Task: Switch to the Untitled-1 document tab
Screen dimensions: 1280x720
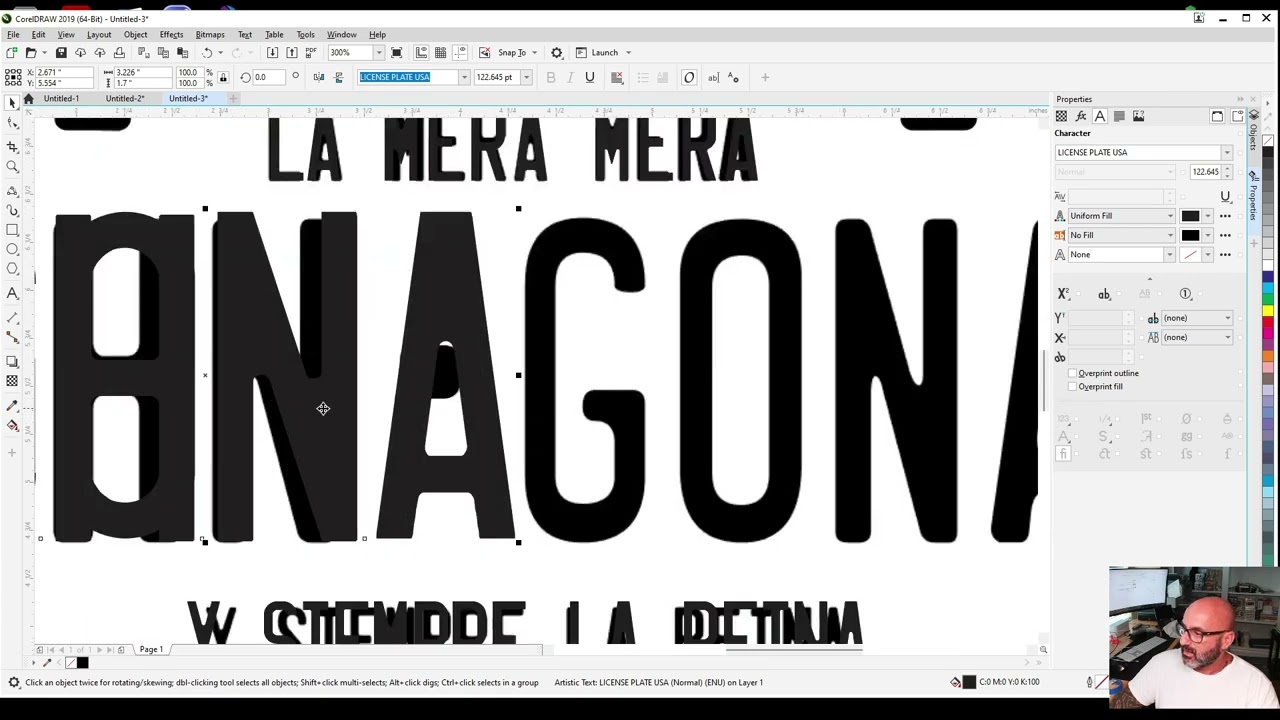Action: (x=61, y=98)
